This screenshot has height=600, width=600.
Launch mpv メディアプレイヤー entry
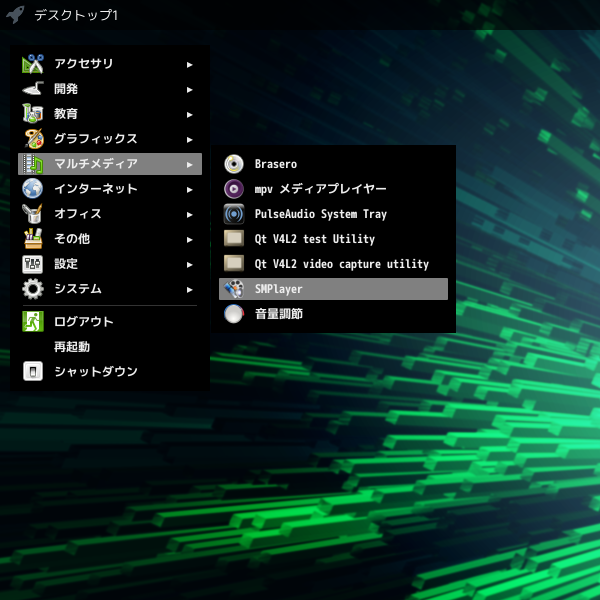point(333,189)
